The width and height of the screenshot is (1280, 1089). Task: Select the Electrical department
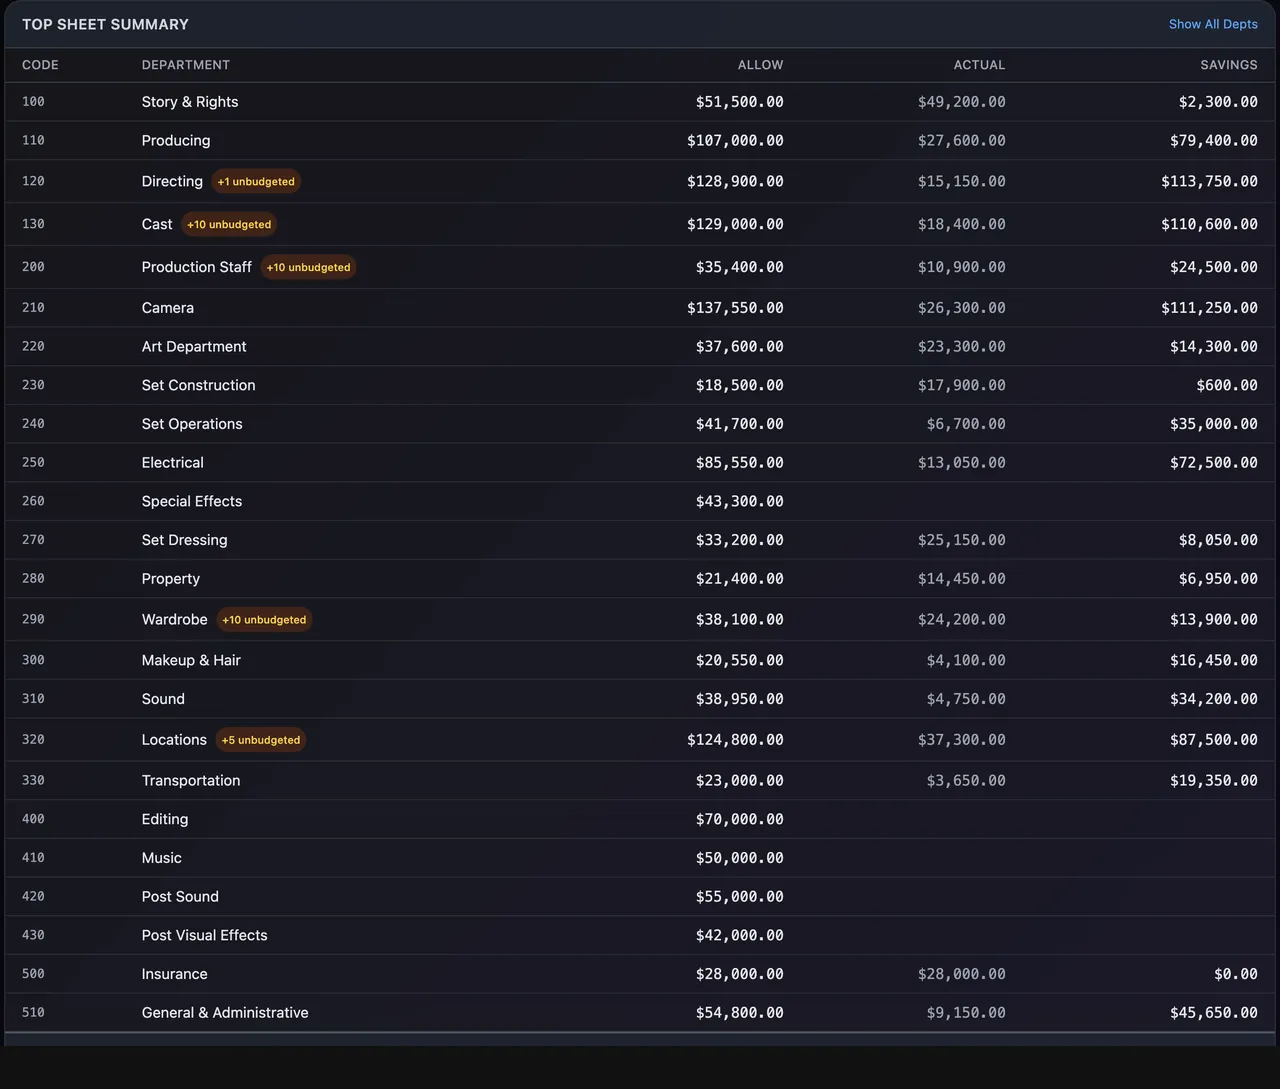173,463
